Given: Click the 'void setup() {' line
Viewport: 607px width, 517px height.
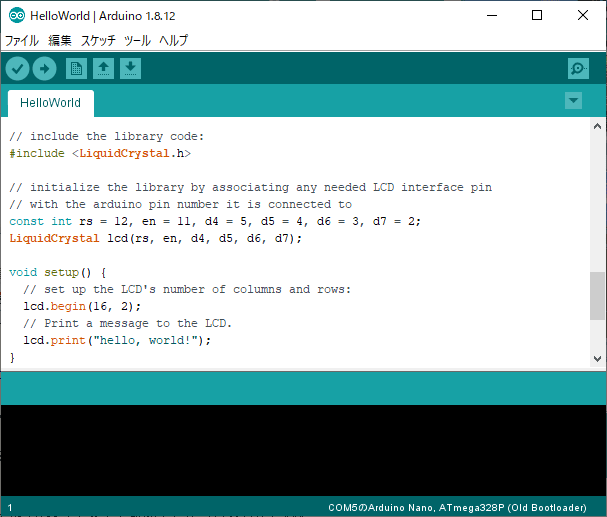Looking at the screenshot, I should point(58,273).
